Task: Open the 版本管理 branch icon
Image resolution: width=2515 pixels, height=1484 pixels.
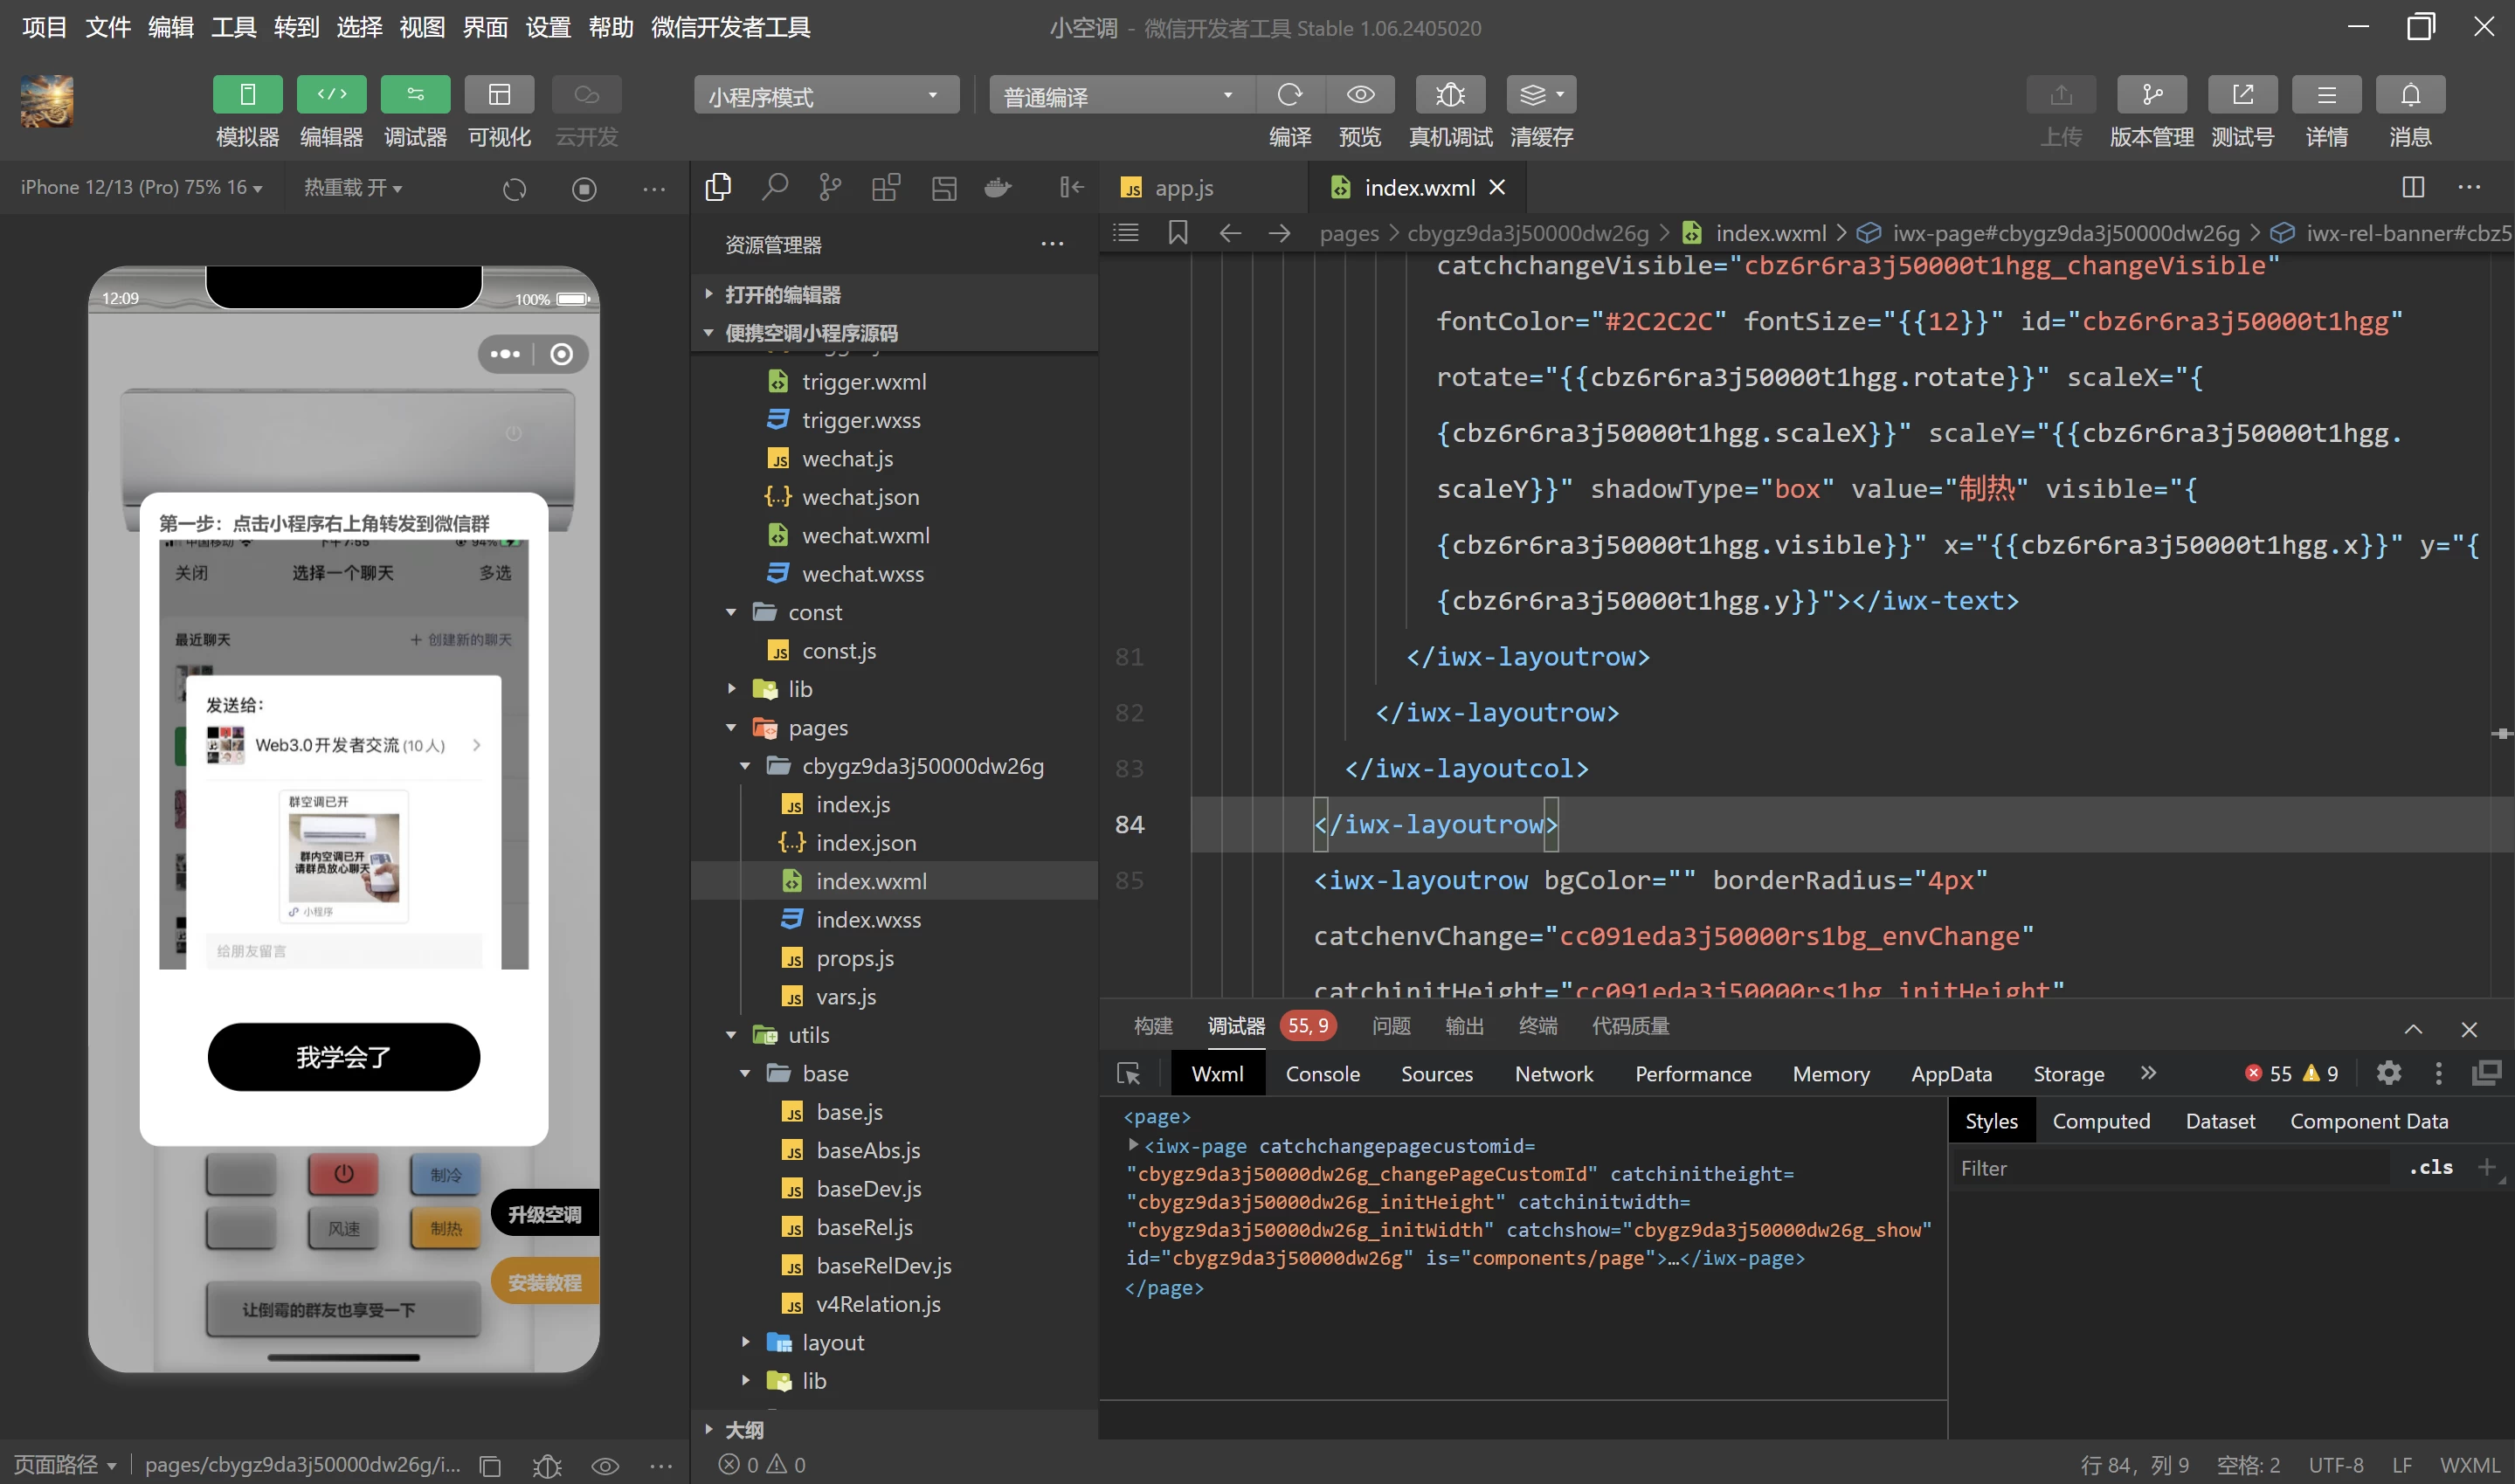Action: click(x=2152, y=95)
